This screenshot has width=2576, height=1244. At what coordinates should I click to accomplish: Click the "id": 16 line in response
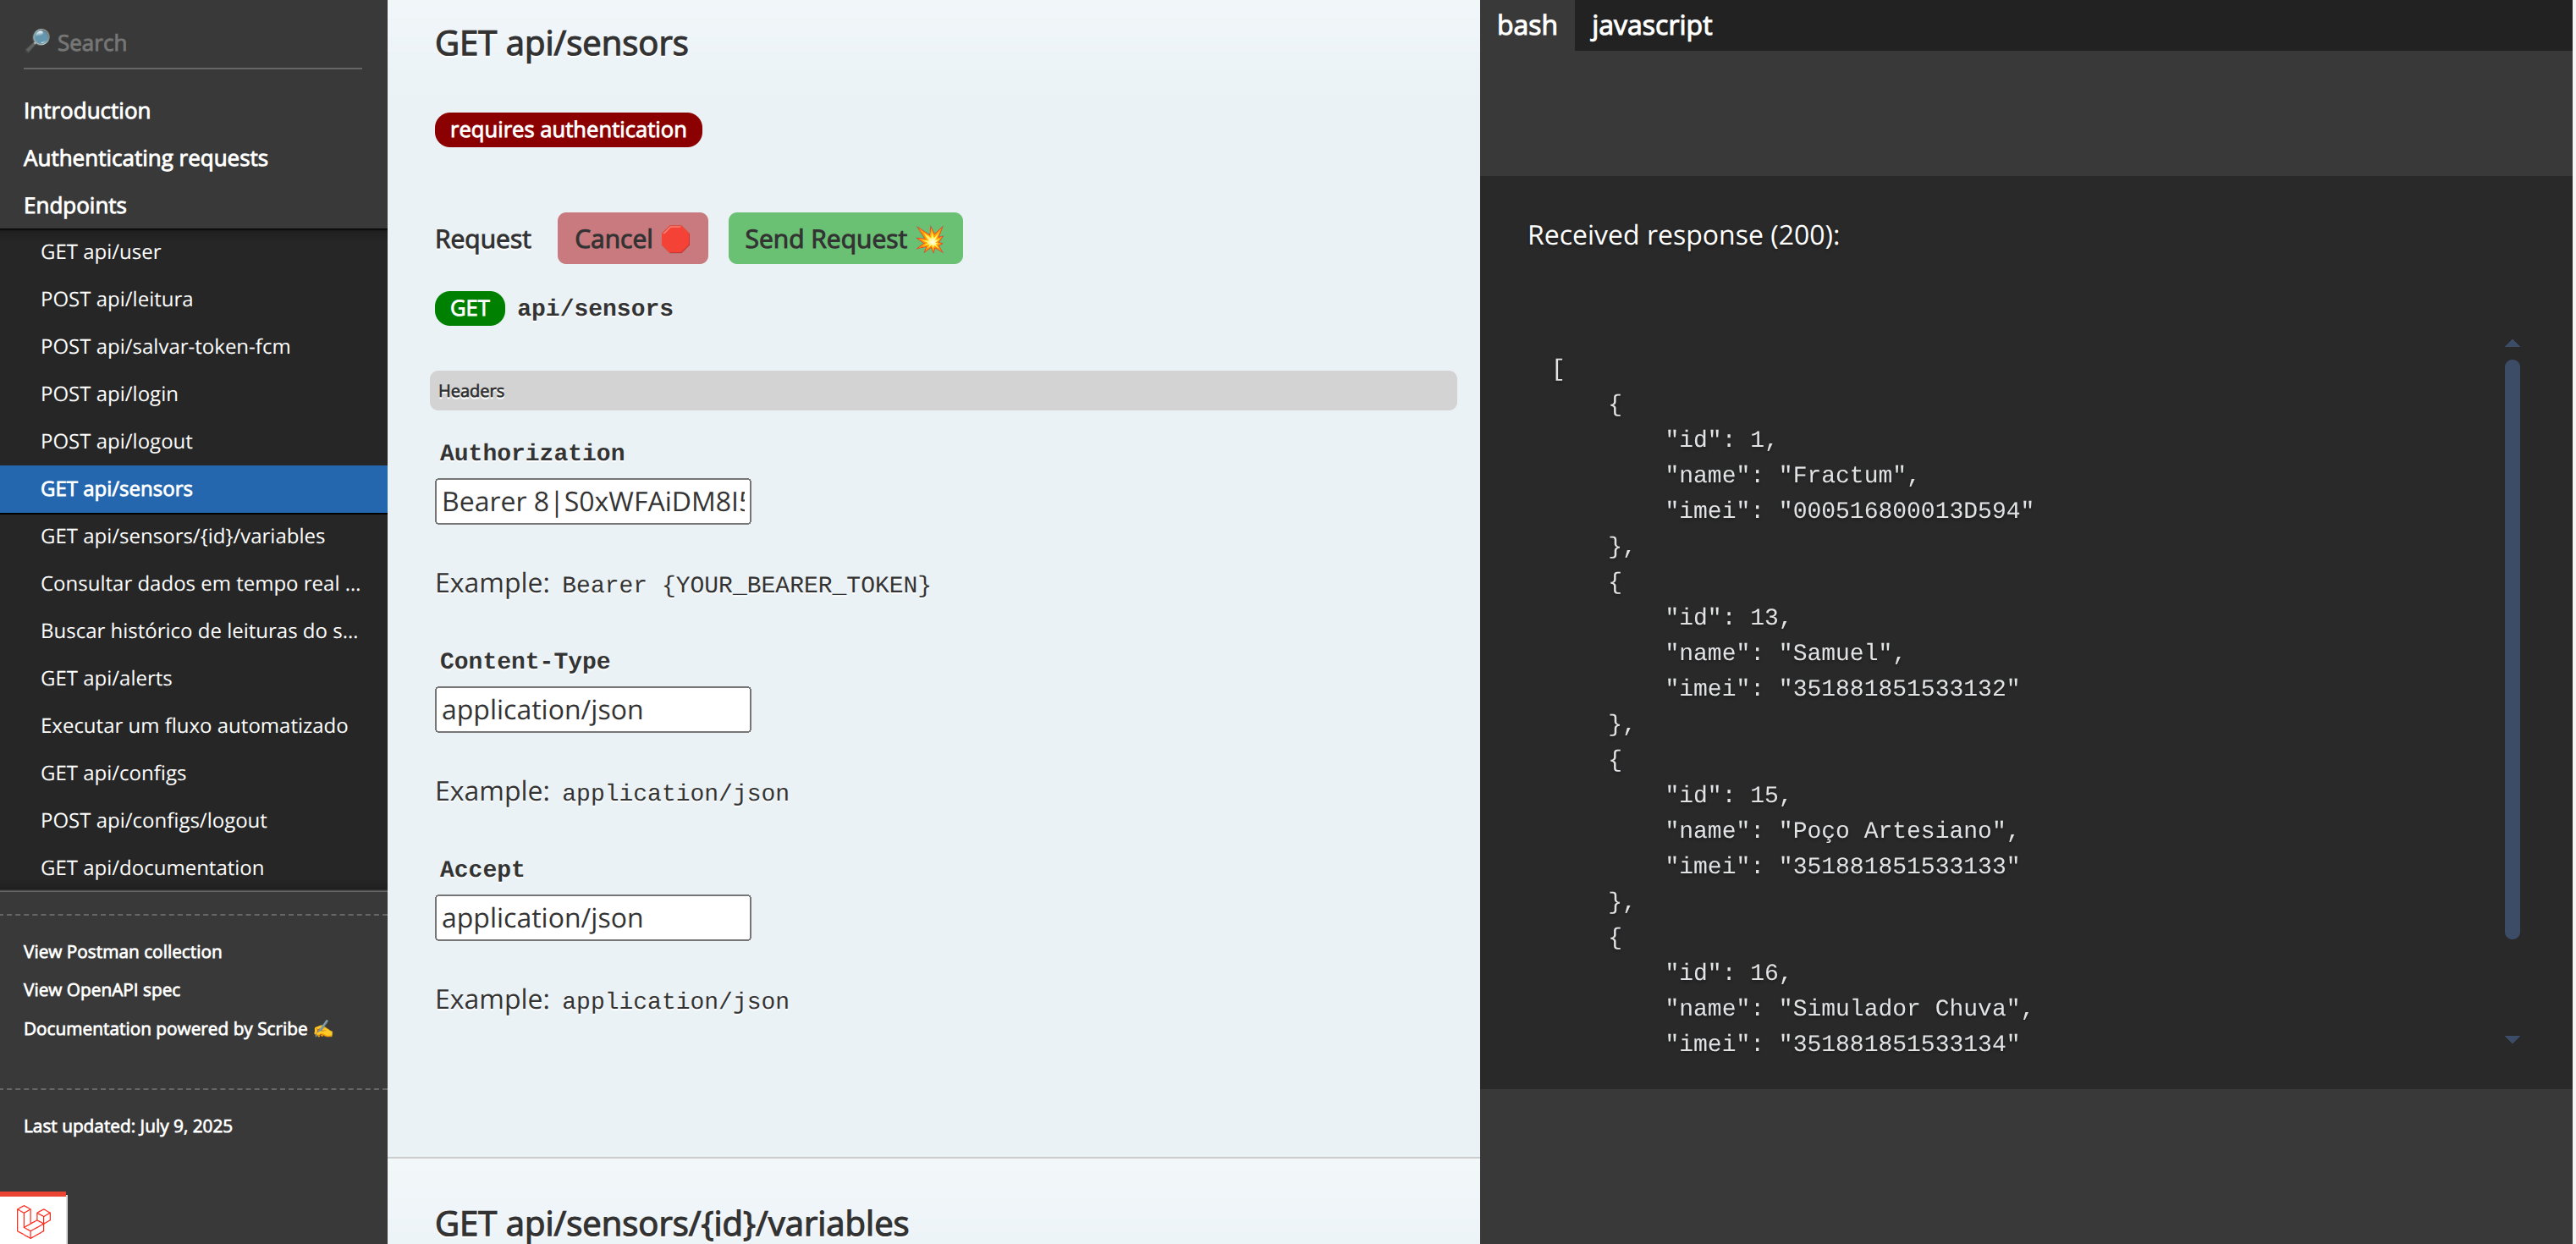coord(1727,973)
